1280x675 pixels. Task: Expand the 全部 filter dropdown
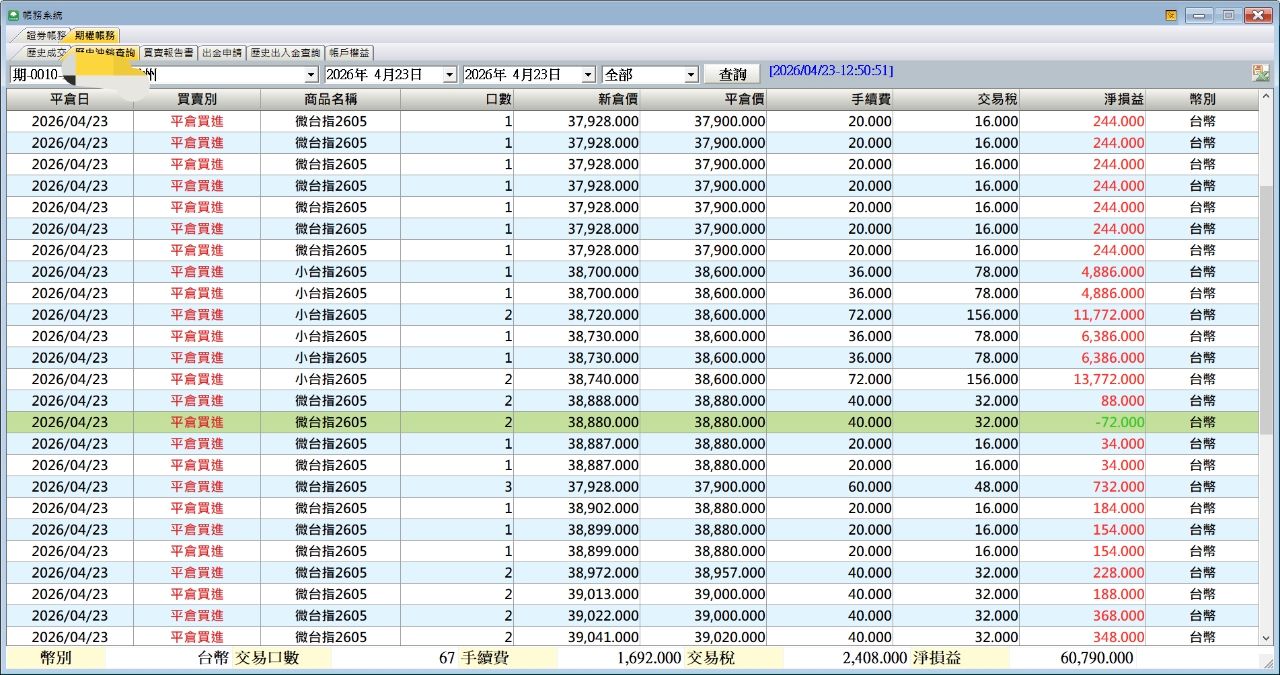pos(690,75)
